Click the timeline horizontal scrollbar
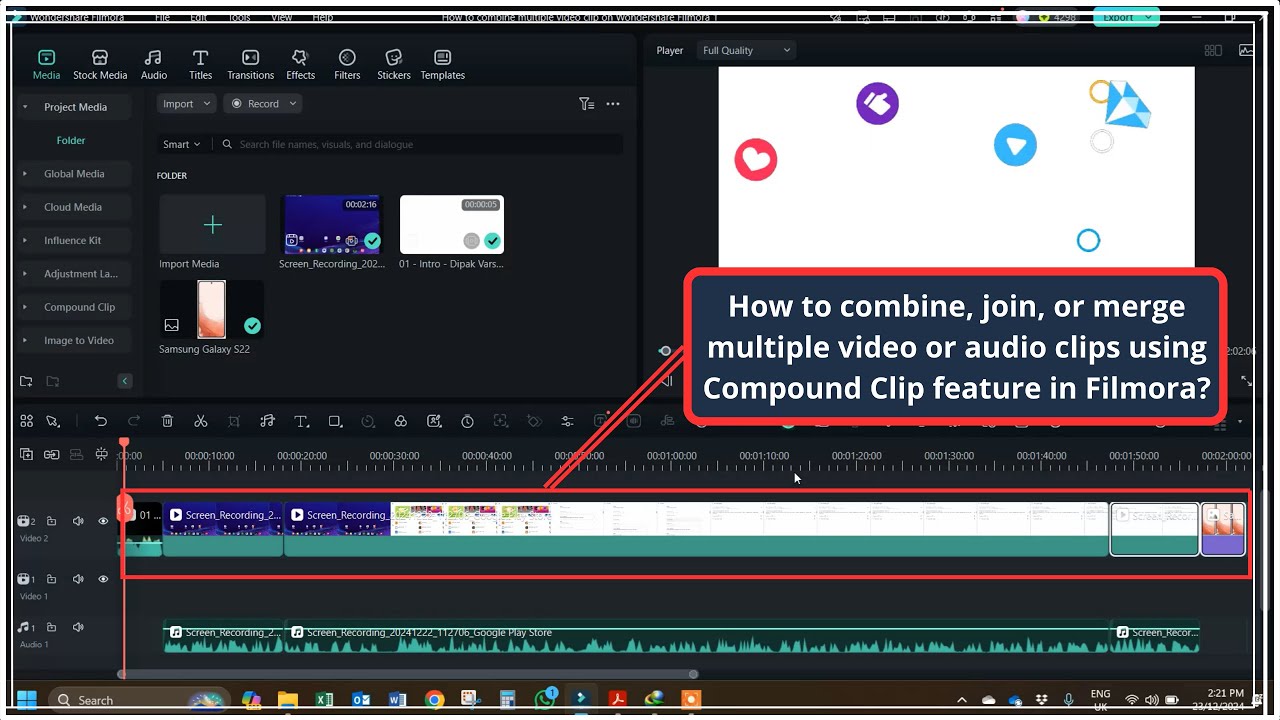Image resolution: width=1280 pixels, height=720 pixels. [x=408, y=674]
